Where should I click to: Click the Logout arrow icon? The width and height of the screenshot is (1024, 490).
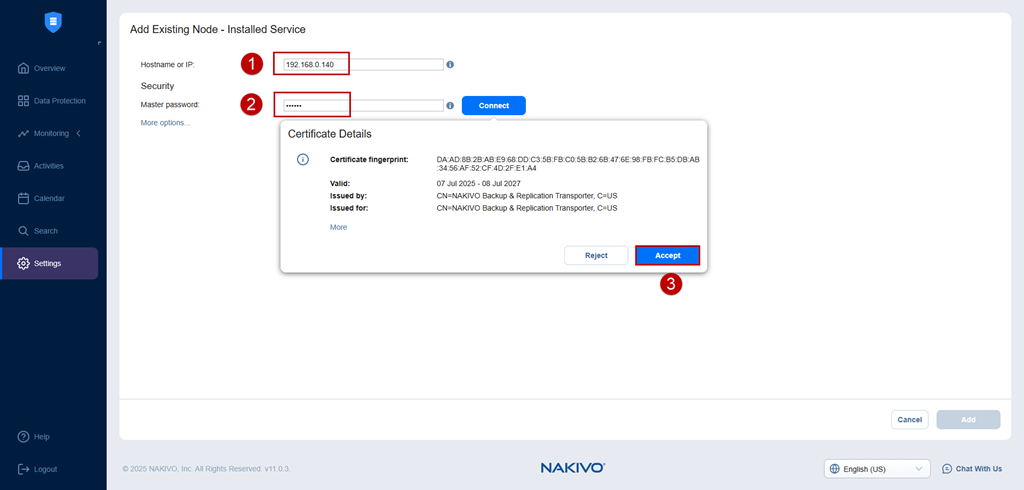click(24, 469)
